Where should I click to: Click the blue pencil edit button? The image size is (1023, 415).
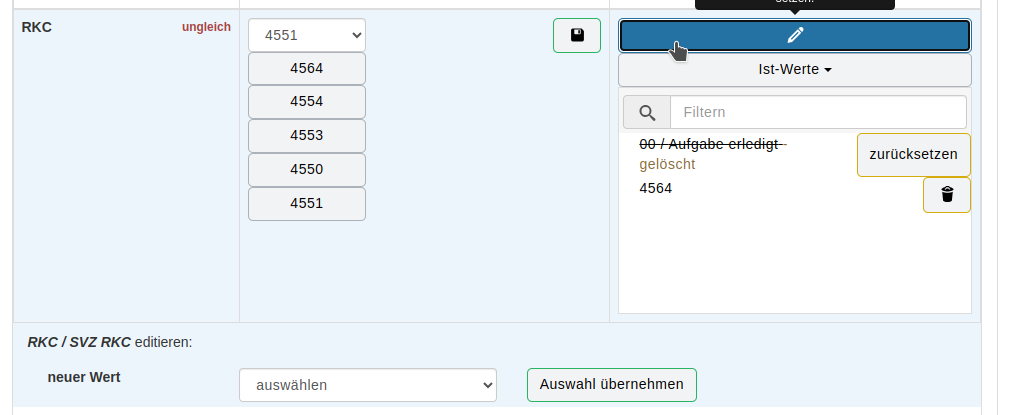[795, 35]
